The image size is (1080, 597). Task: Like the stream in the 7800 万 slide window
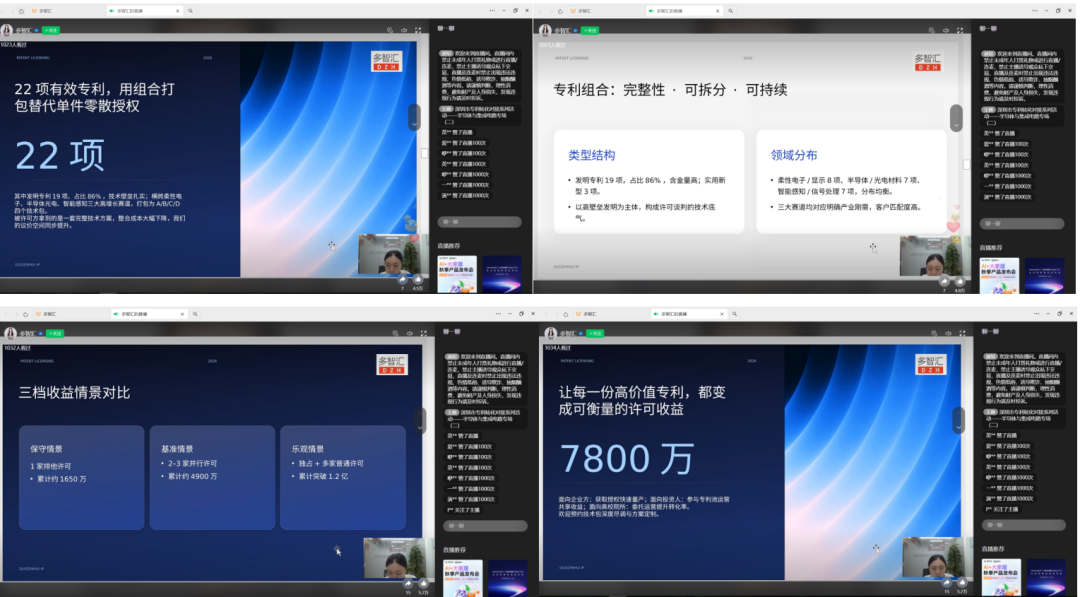(962, 583)
